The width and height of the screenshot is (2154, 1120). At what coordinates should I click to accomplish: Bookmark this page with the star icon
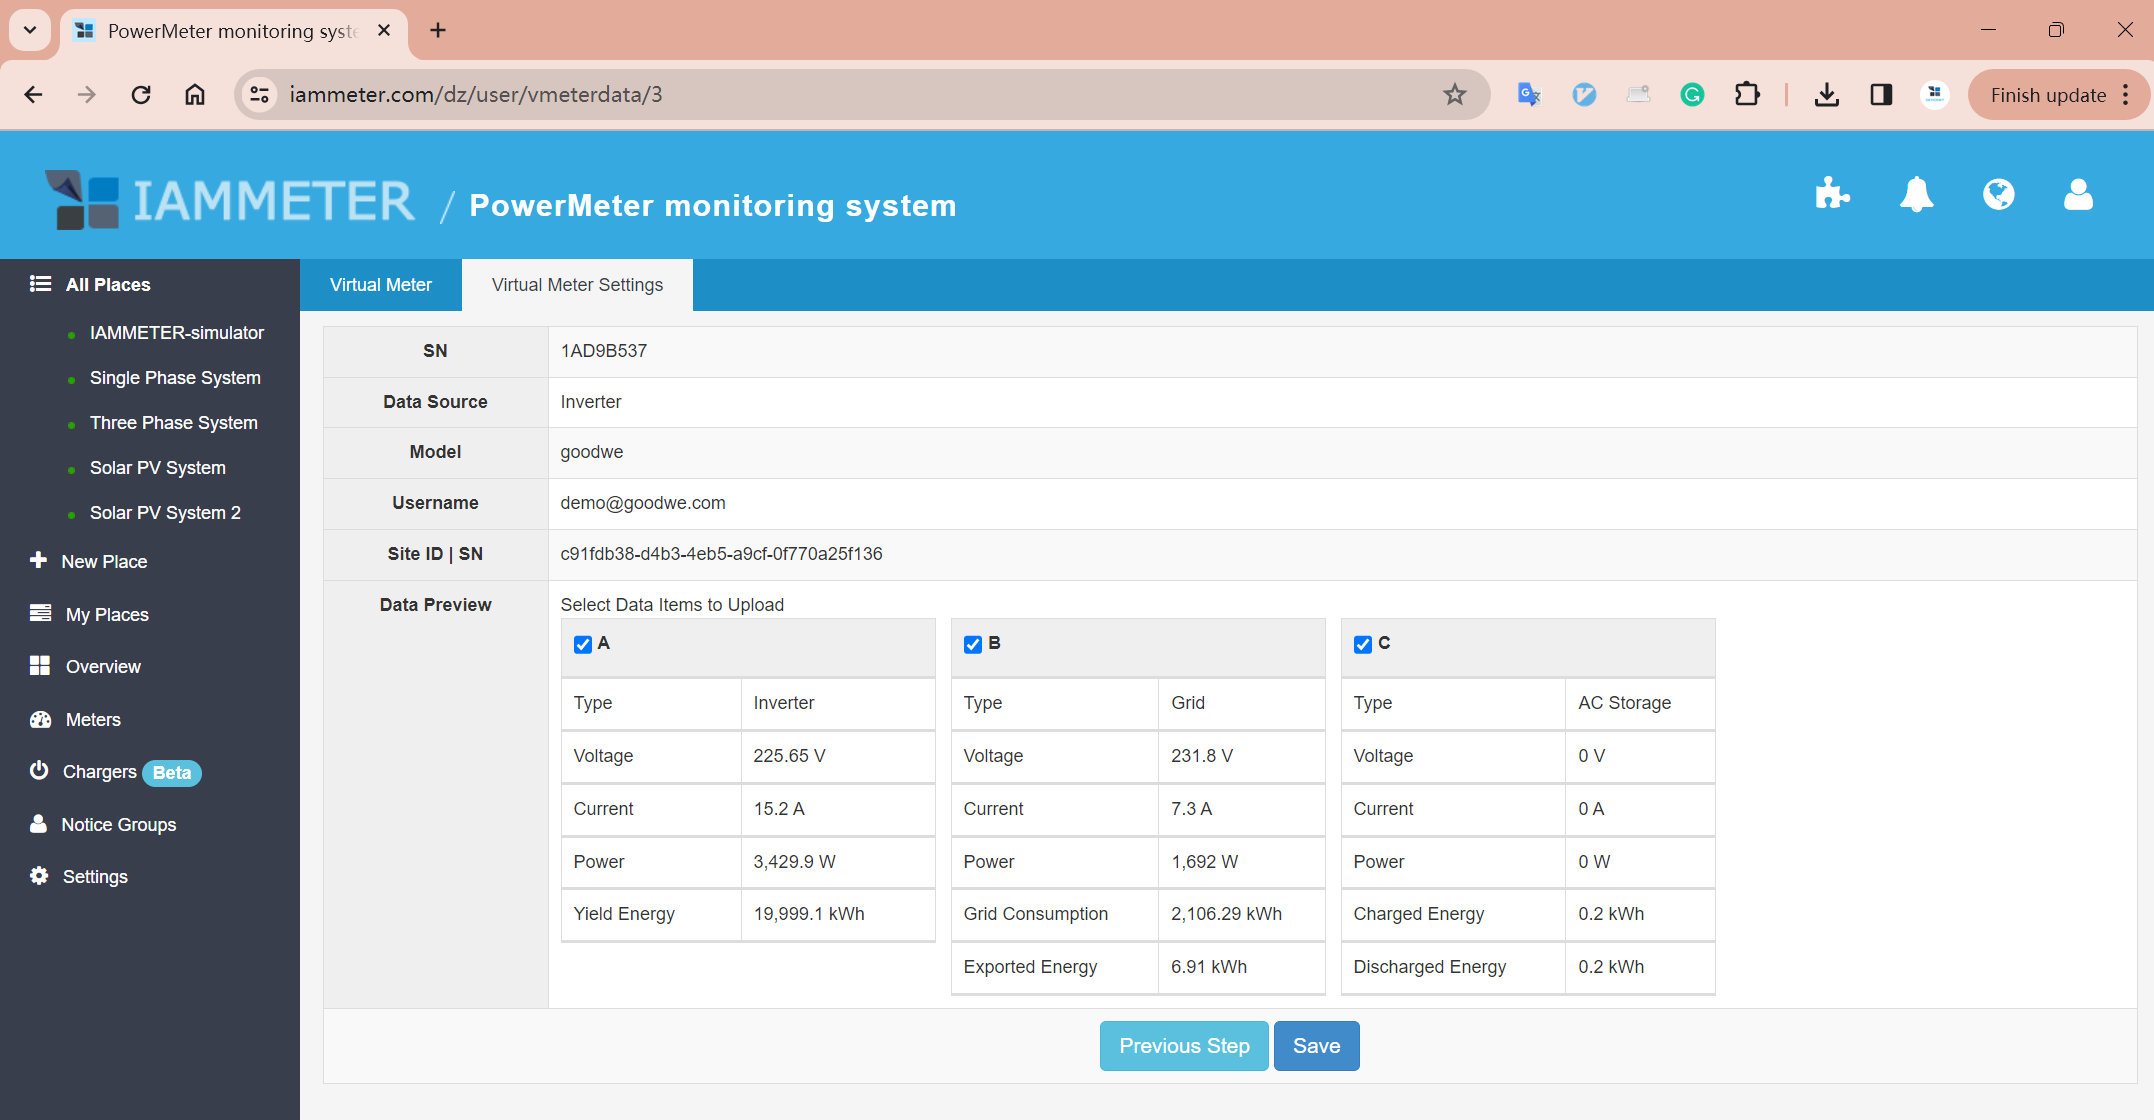(1455, 94)
